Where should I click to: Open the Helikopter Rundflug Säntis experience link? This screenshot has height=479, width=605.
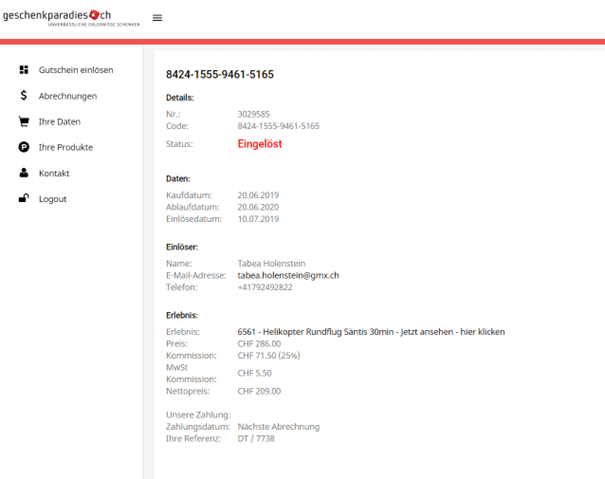coord(370,332)
